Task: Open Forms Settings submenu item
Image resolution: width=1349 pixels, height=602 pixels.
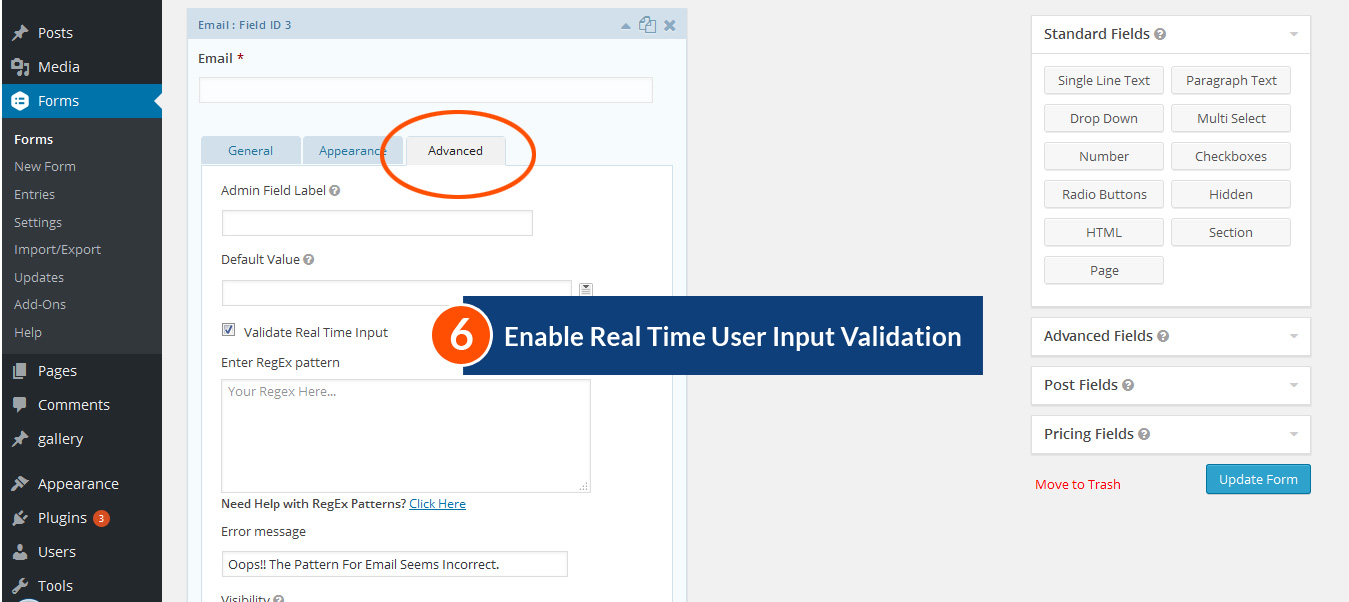Action: click(x=38, y=223)
